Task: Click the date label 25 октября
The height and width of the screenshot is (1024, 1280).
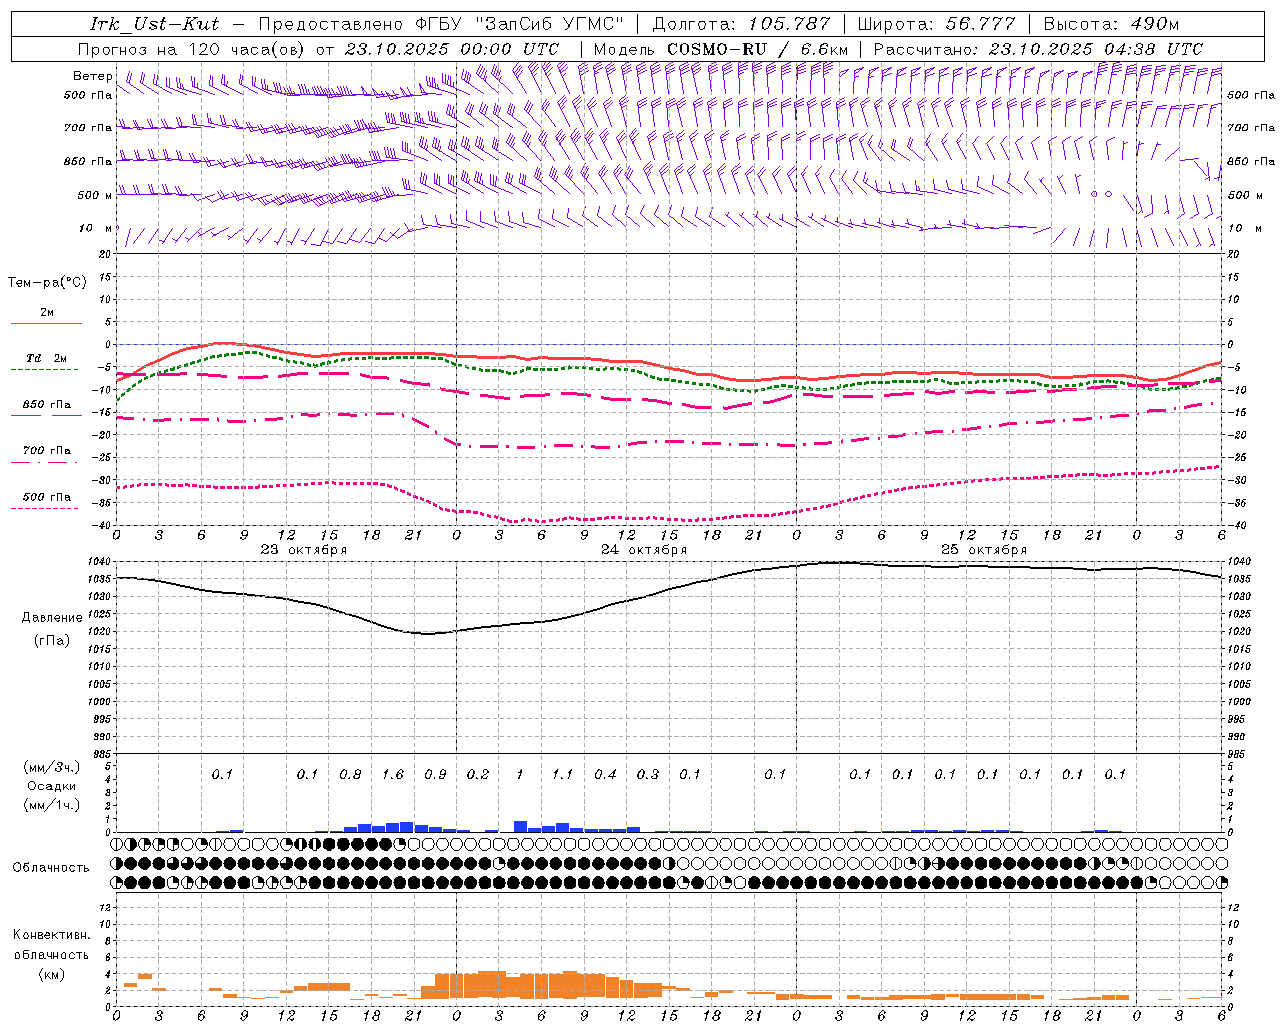Action: 984,549
